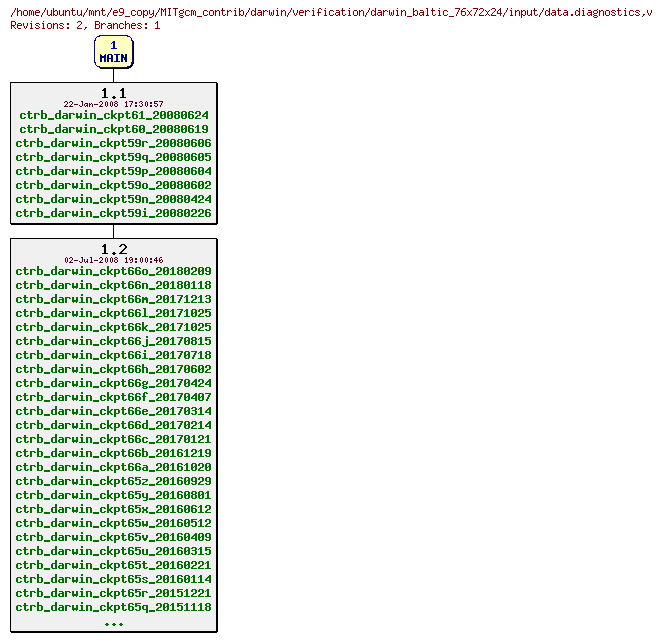Select tag ctrb_darwin_ckpt65v_20160409

tap(114, 536)
